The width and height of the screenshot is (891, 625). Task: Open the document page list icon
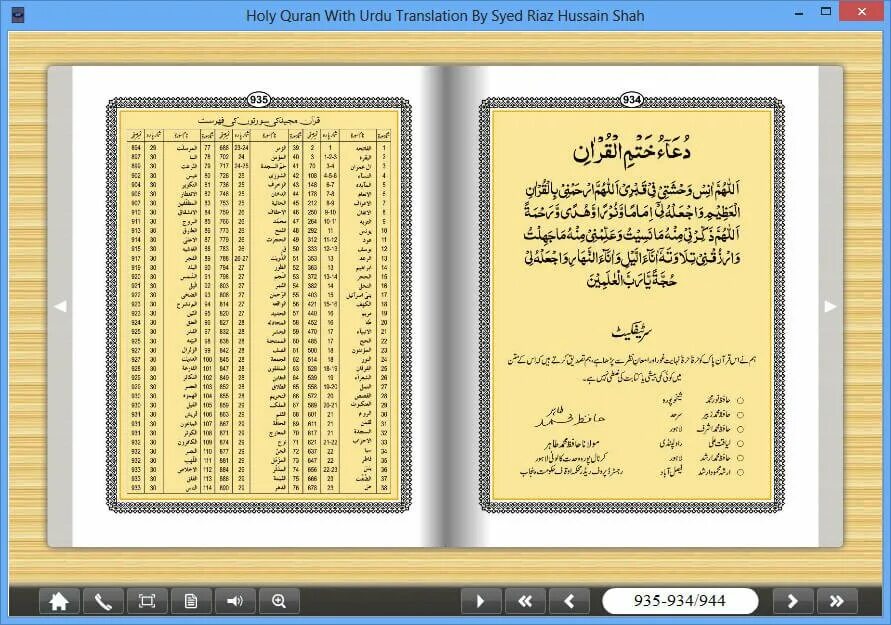191,601
